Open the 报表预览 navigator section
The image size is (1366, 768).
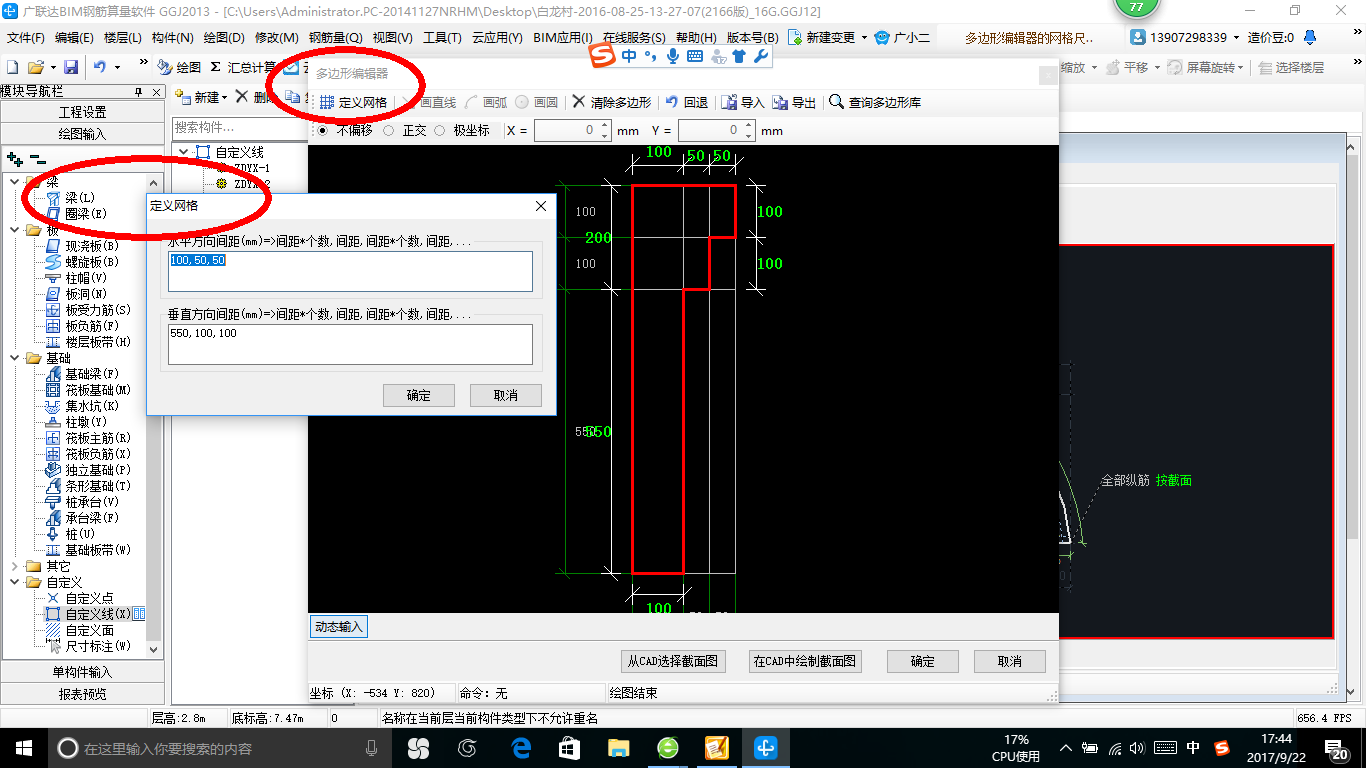click(82, 694)
